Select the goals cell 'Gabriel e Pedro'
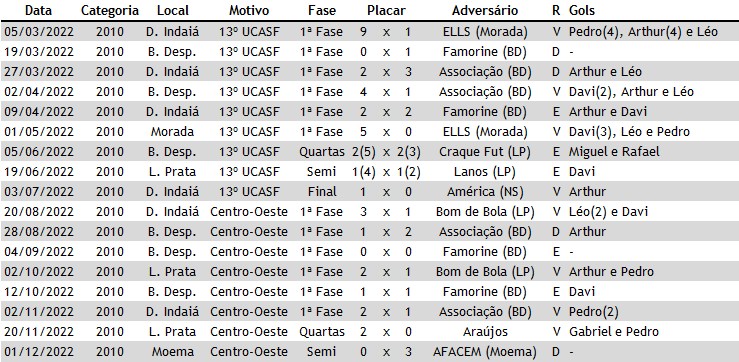Image resolution: width=739 pixels, height=362 pixels. click(614, 332)
